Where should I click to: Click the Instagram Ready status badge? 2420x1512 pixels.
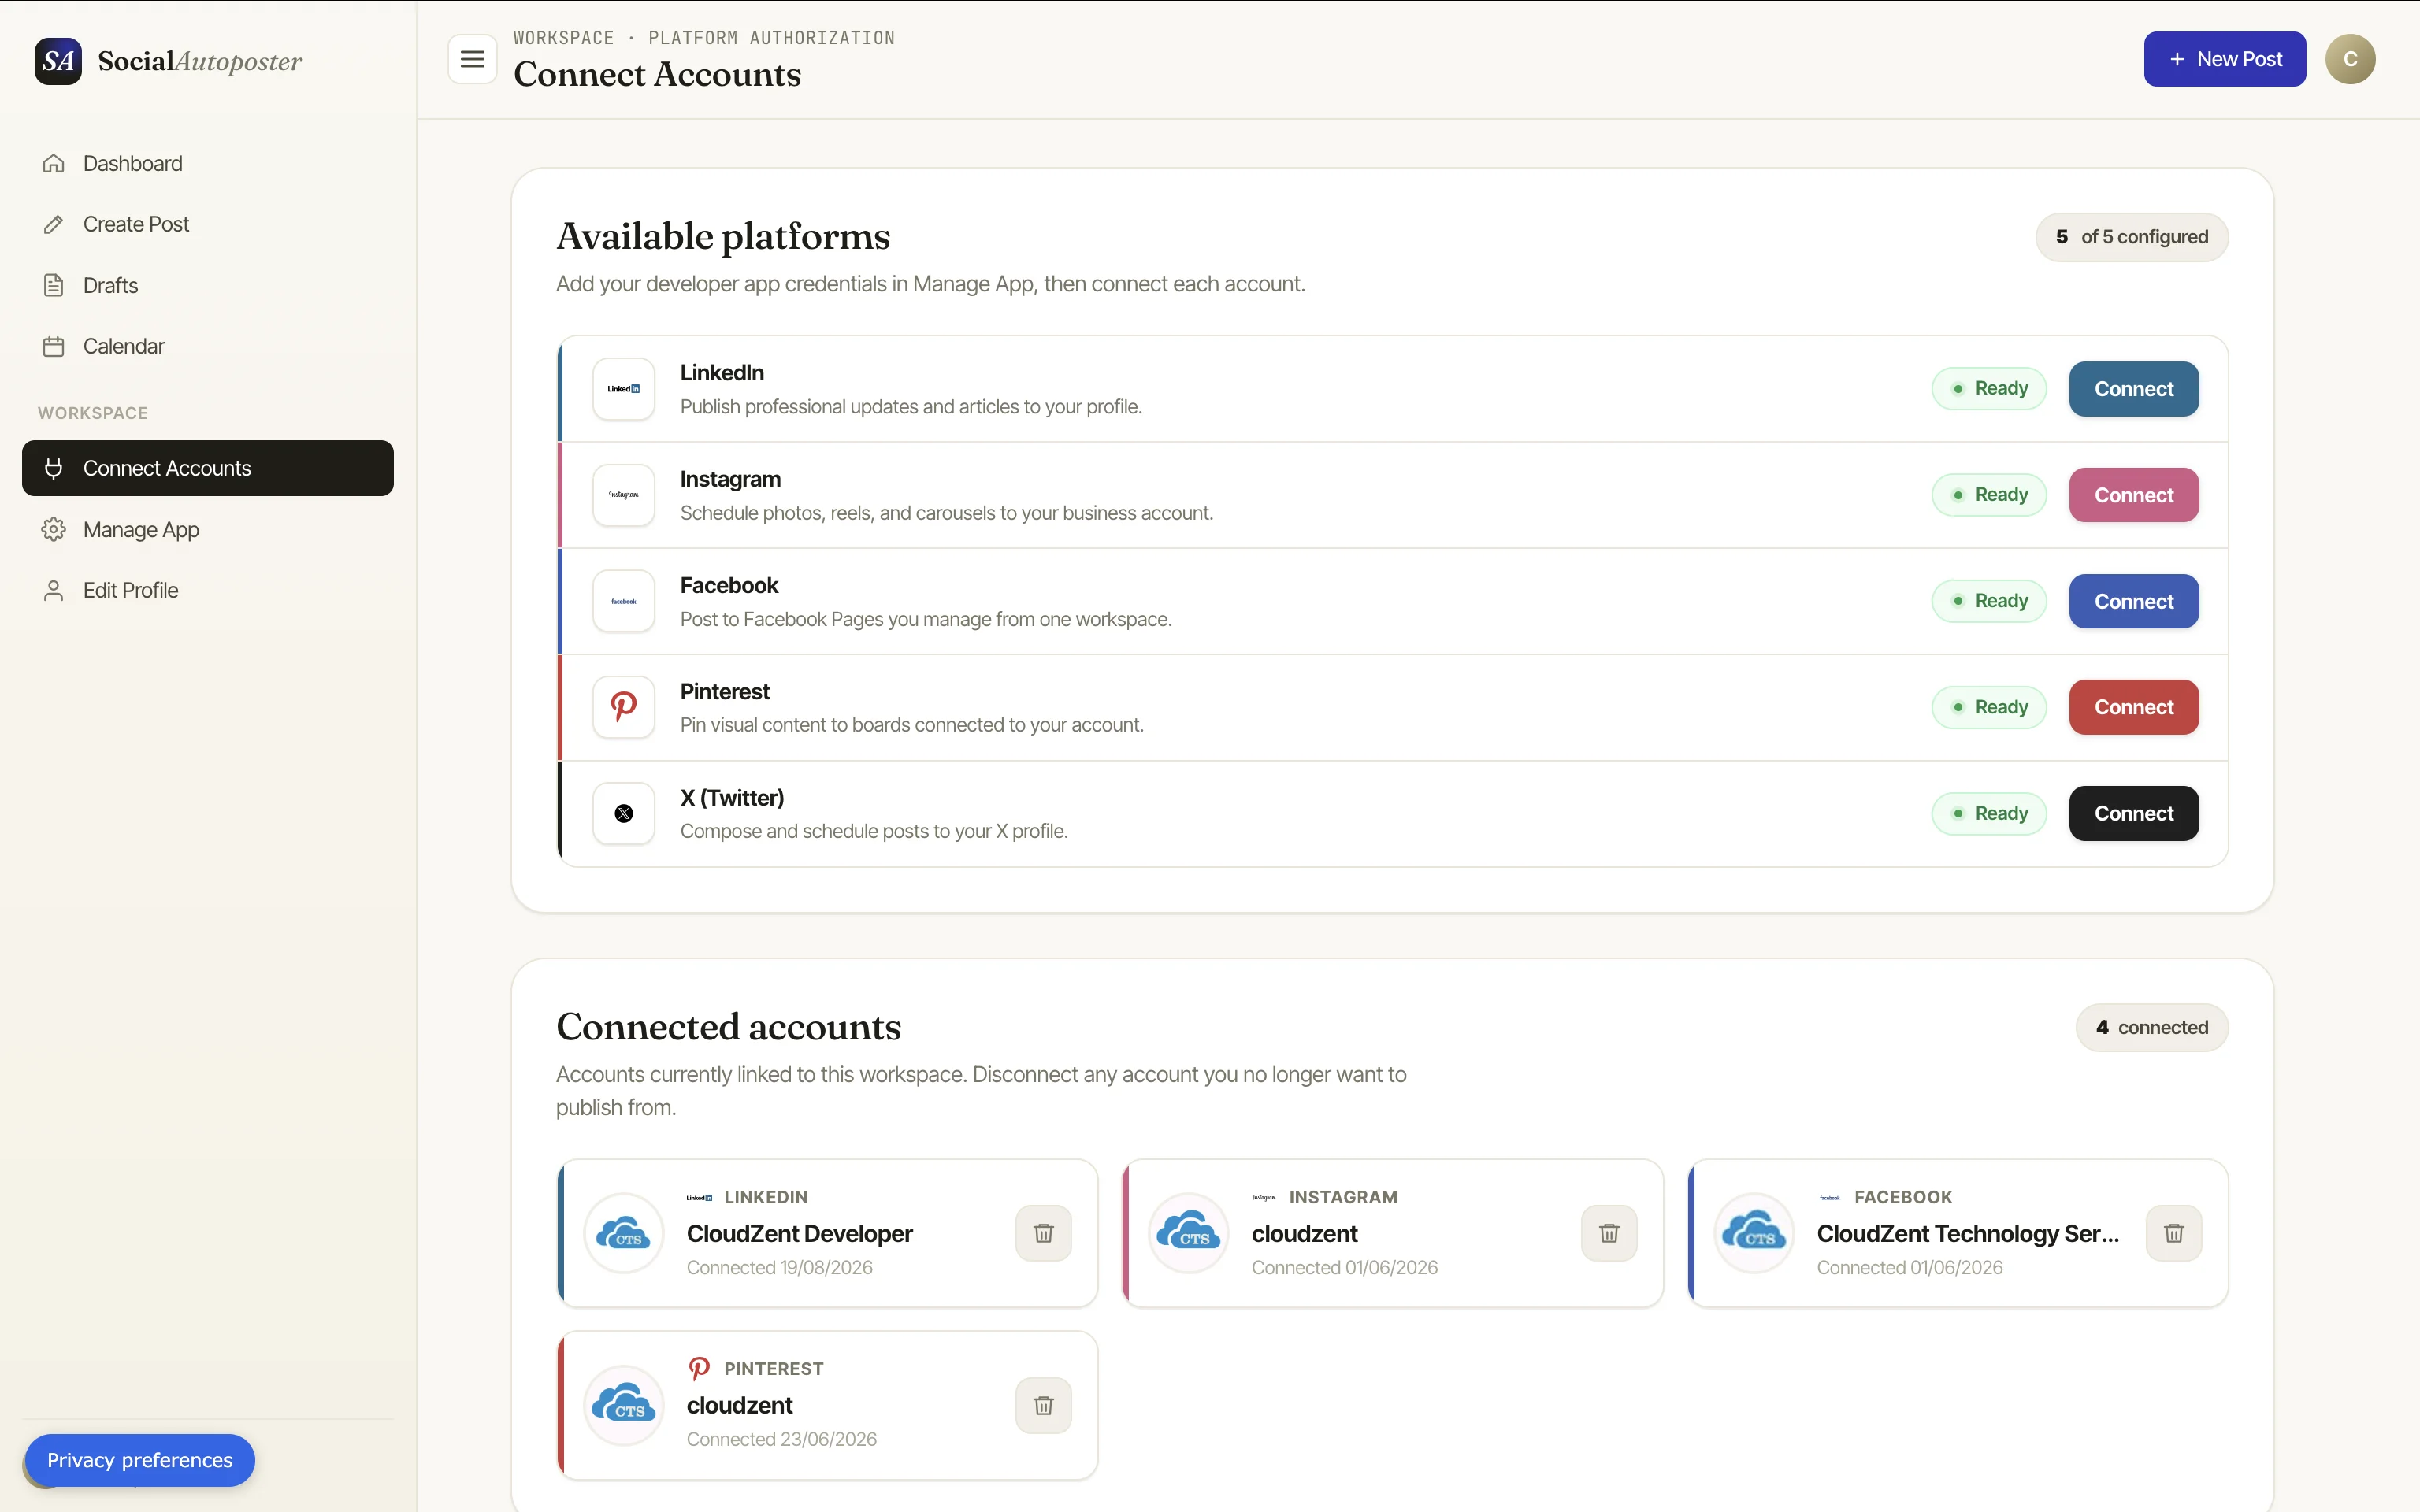(1989, 495)
